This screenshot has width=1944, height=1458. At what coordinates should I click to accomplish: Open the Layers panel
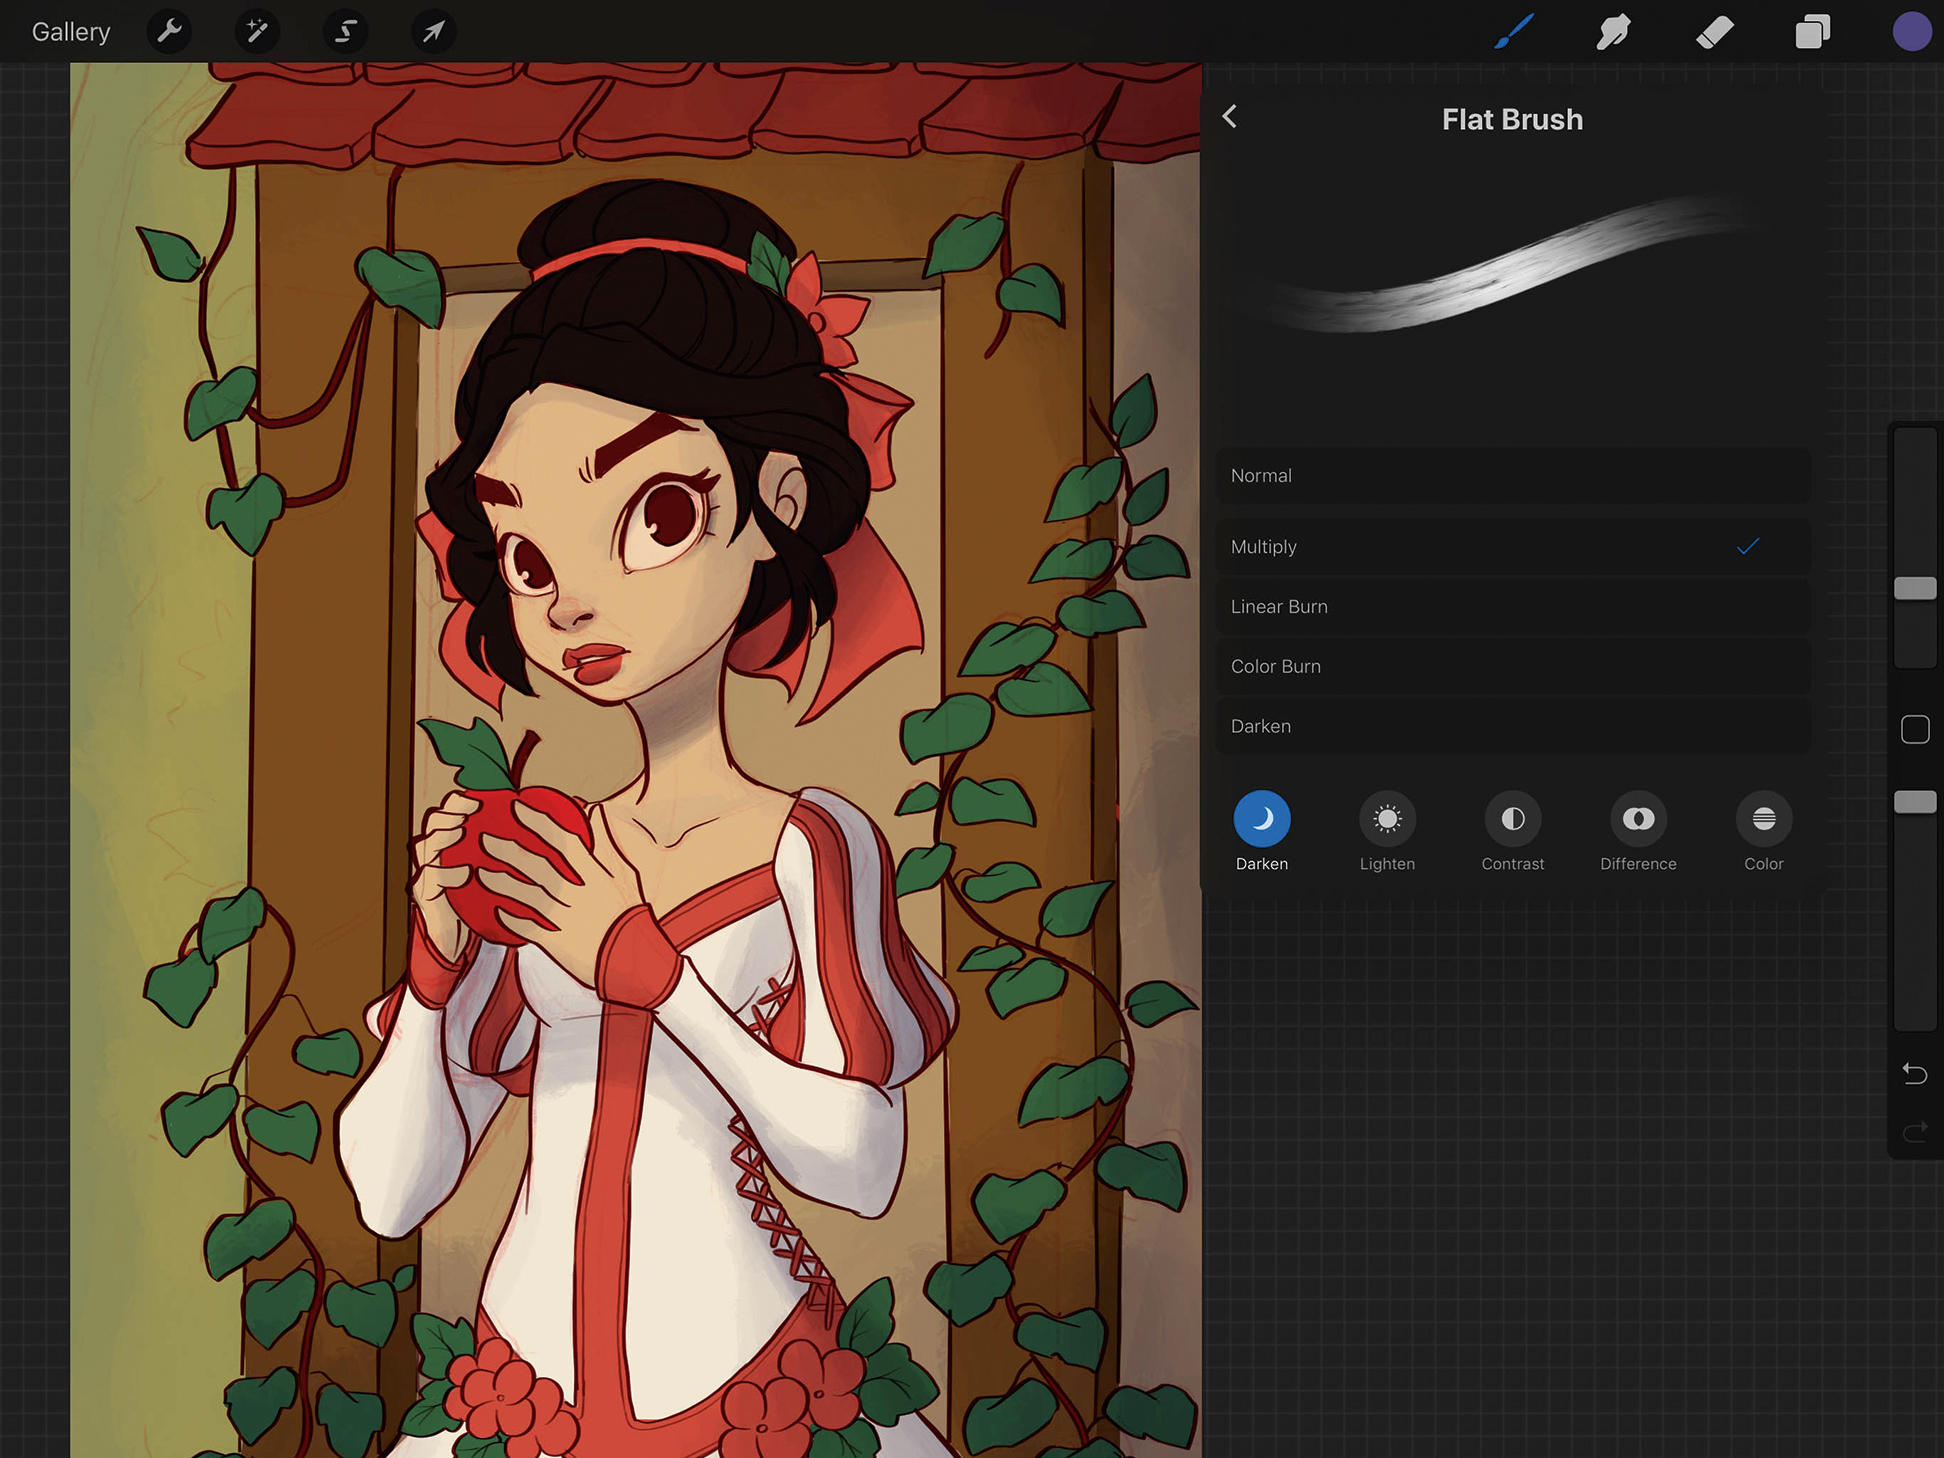point(1812,32)
